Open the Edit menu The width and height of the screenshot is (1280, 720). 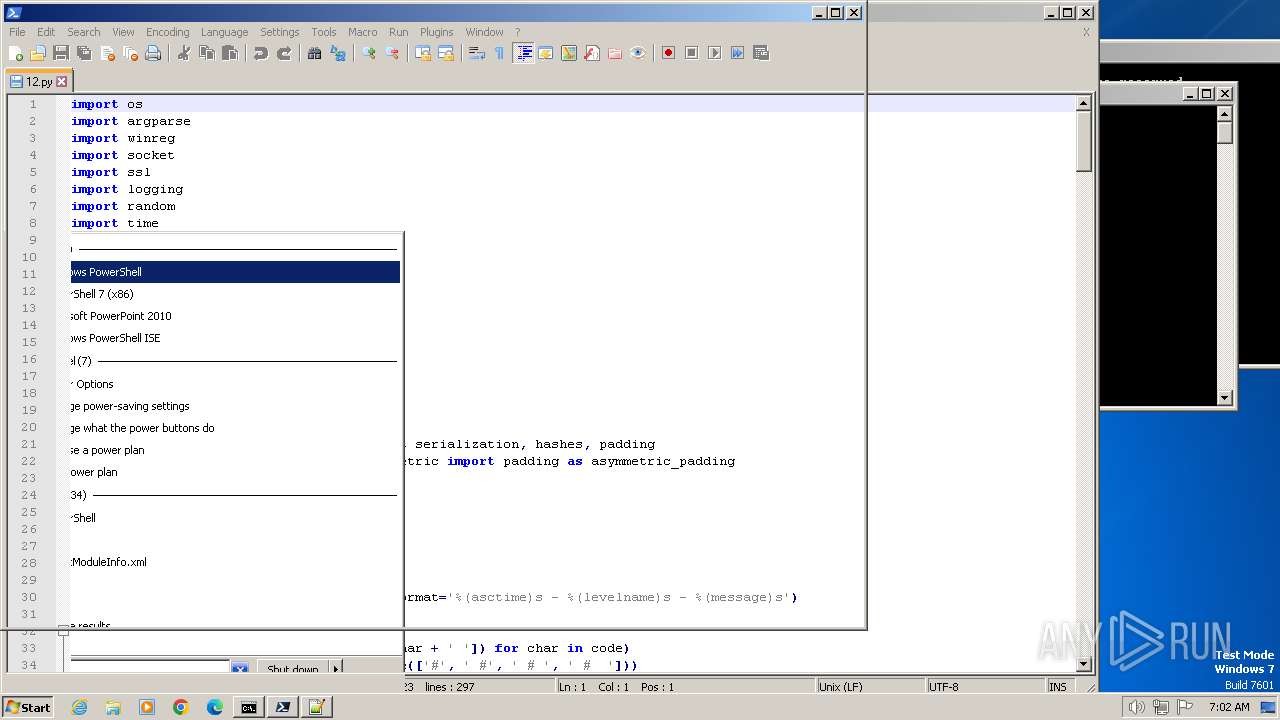click(46, 32)
